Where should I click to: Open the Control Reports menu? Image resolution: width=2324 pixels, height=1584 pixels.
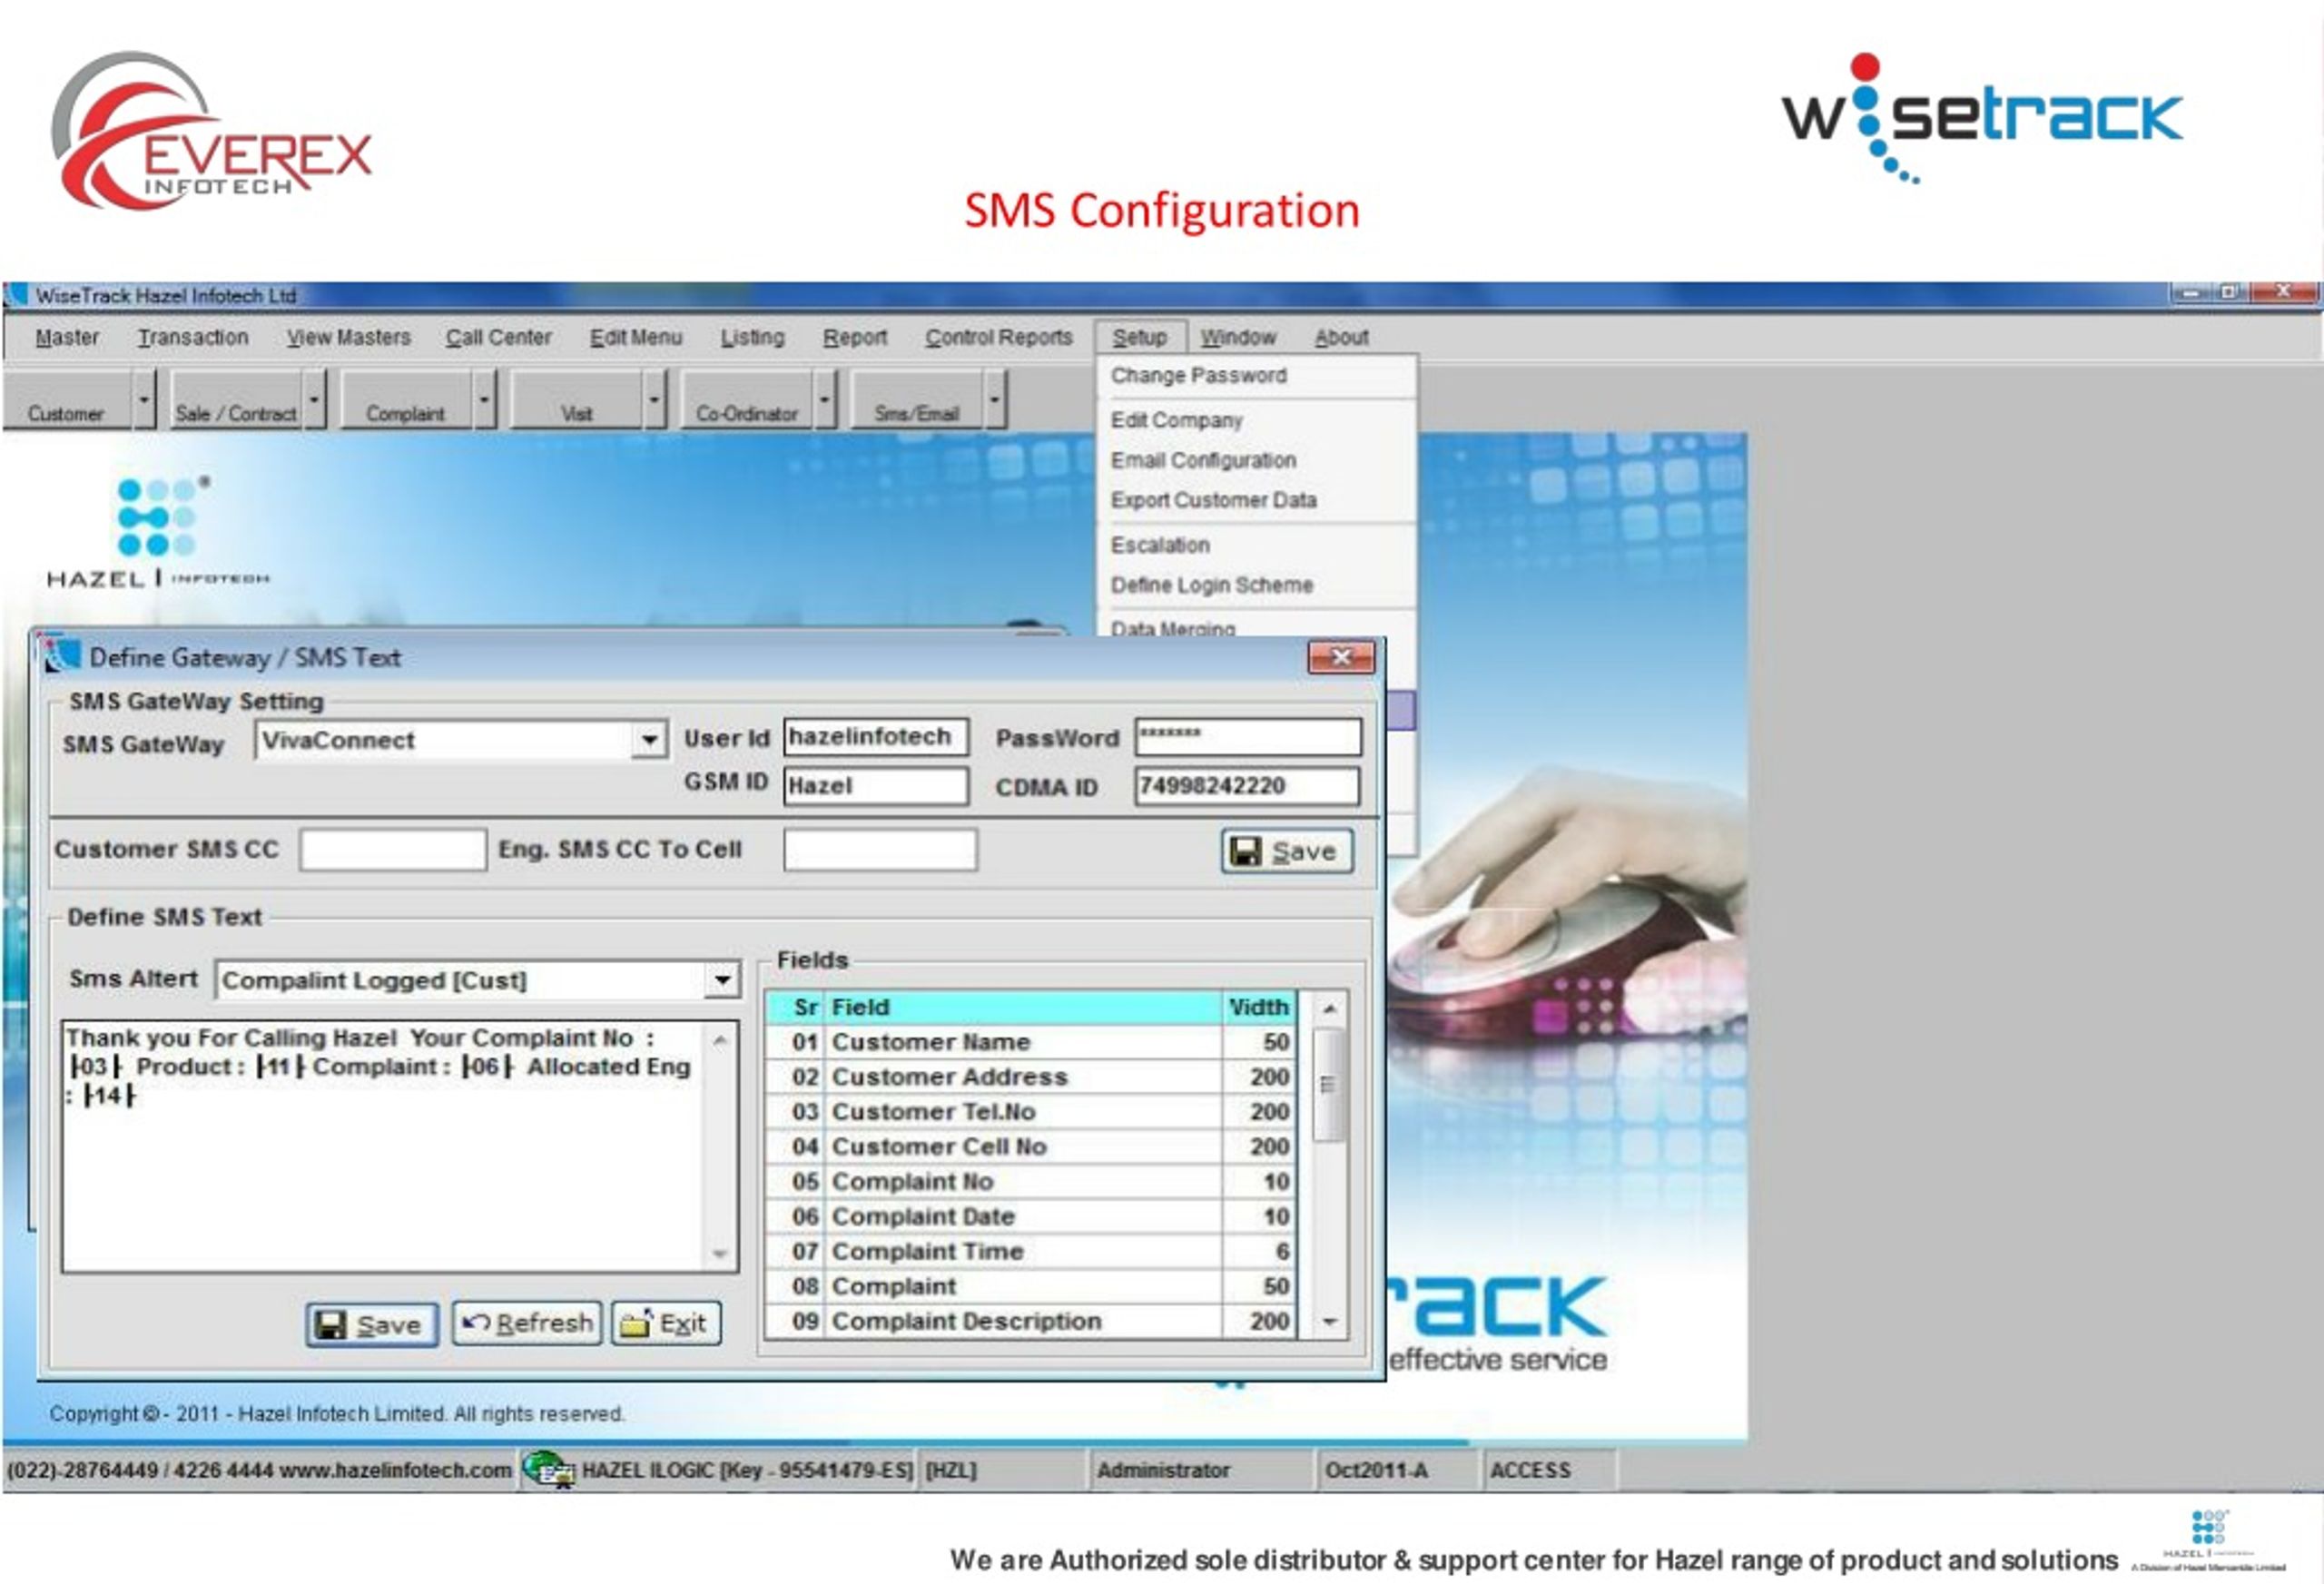click(x=998, y=337)
